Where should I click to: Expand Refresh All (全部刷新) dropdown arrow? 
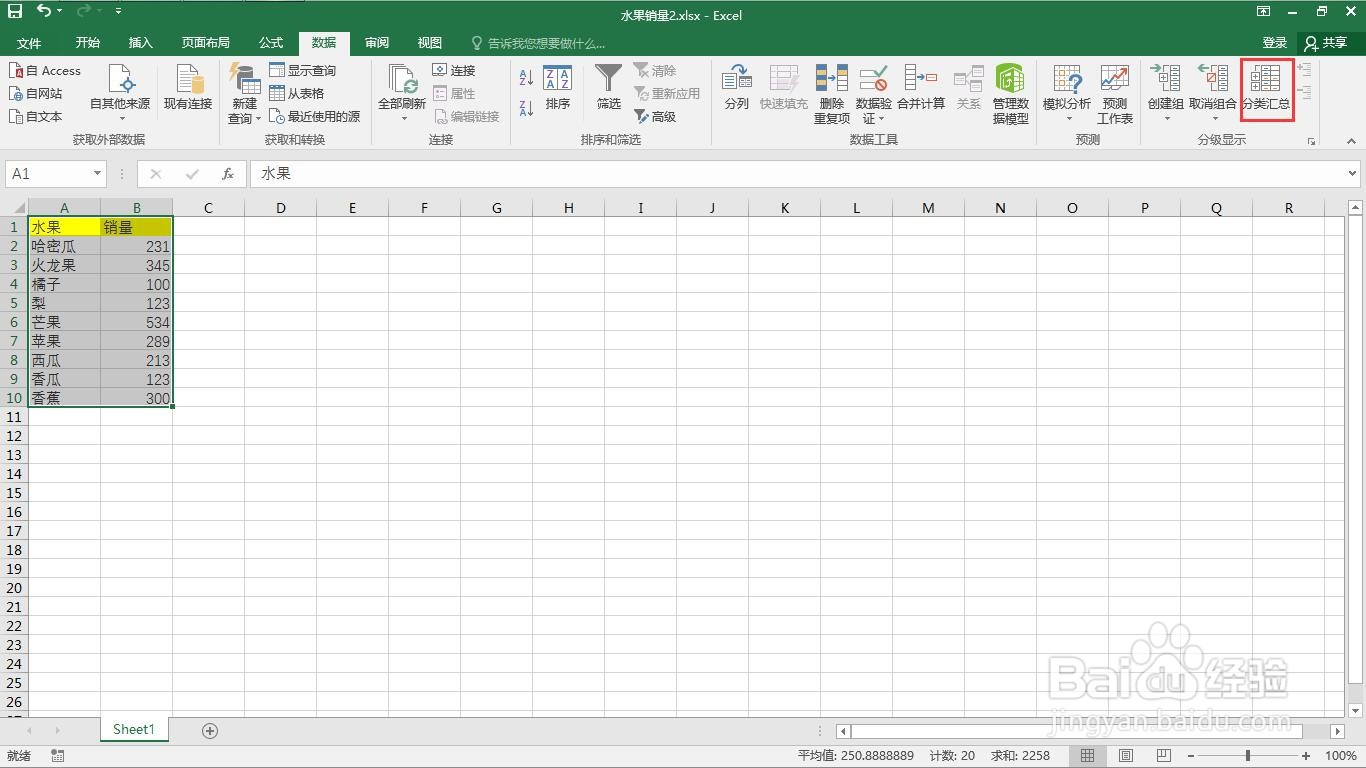point(404,119)
